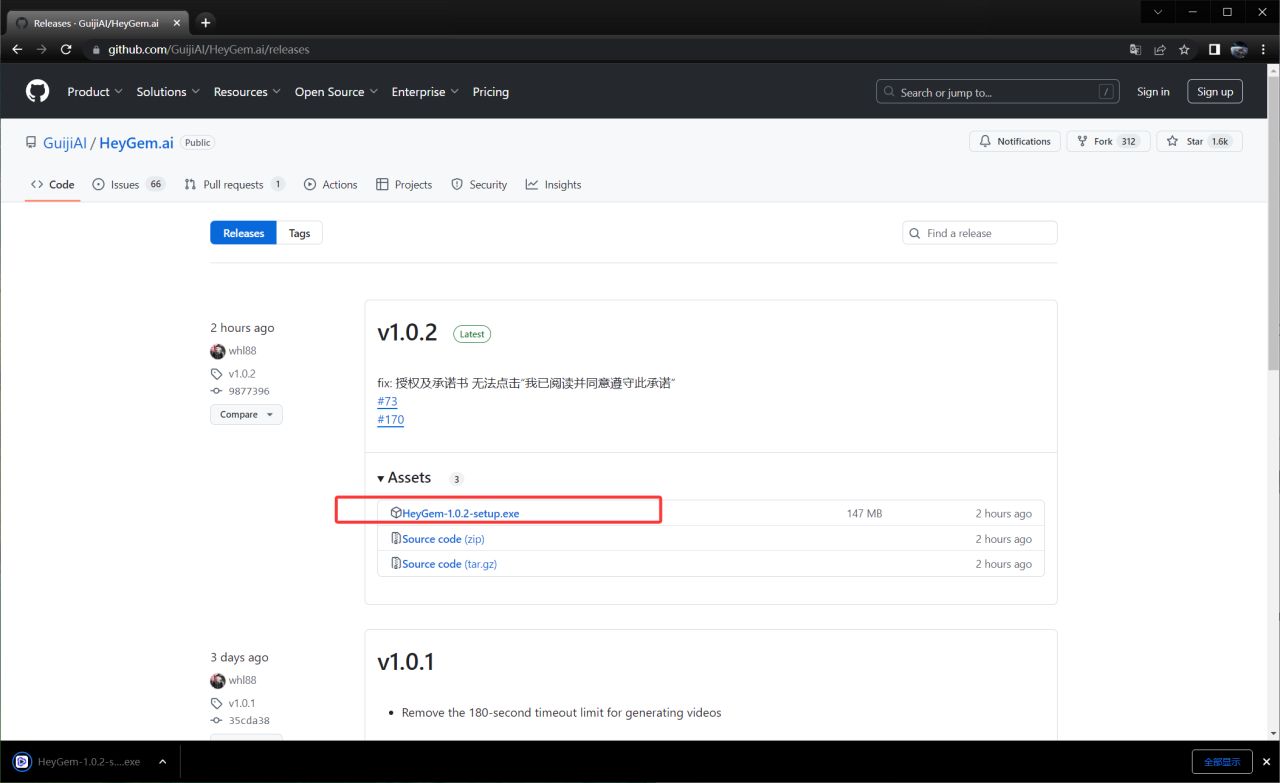Star the HeyGem.ai repository
The image size is (1280, 783).
coord(1199,141)
